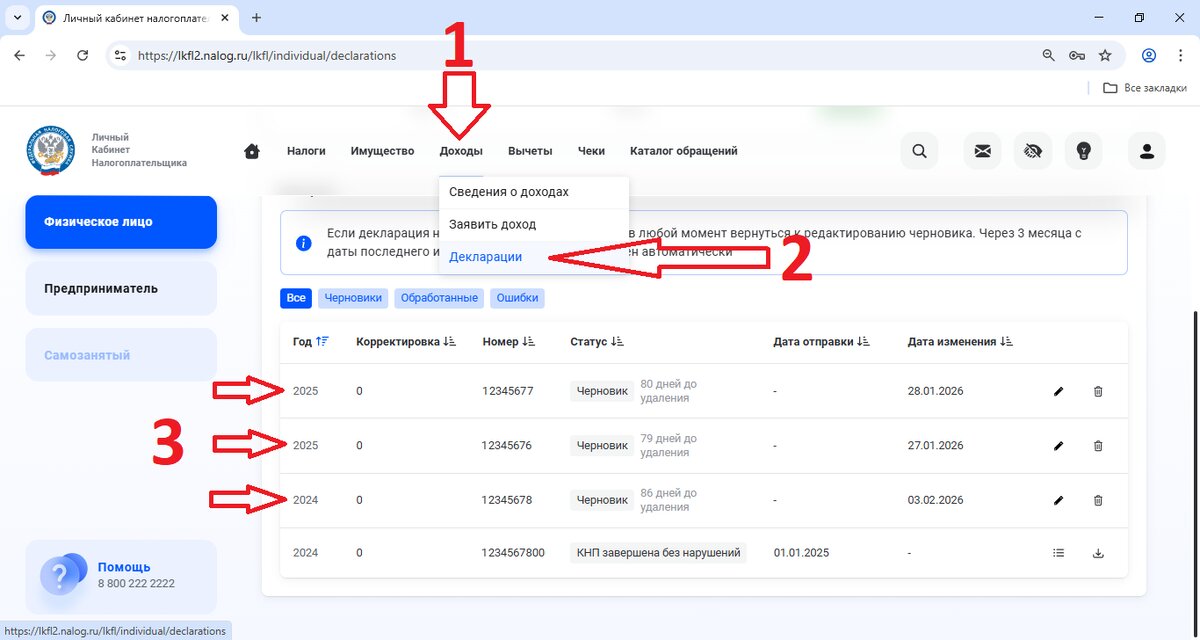Filter declarations by Черновики
This screenshot has width=1200, height=640.
click(x=353, y=298)
